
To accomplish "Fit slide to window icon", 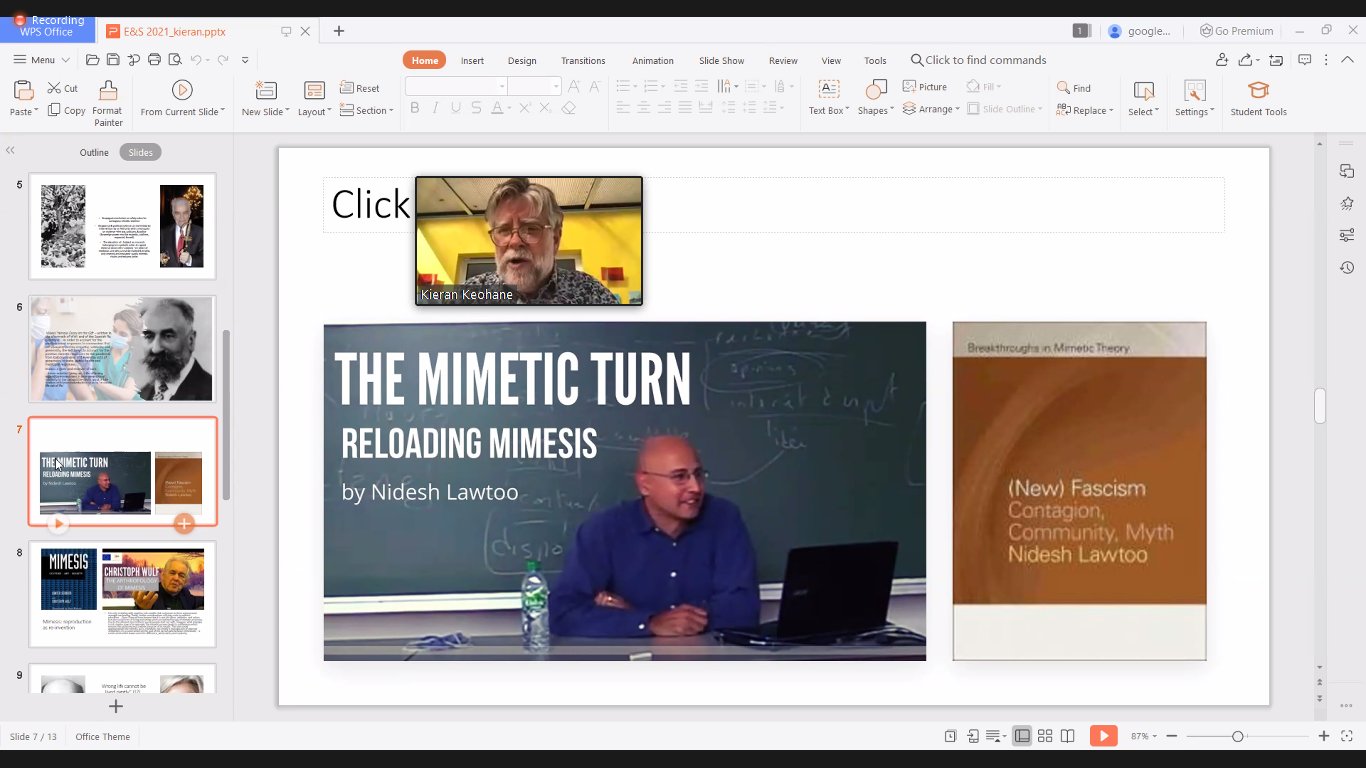I will click(x=1346, y=736).
